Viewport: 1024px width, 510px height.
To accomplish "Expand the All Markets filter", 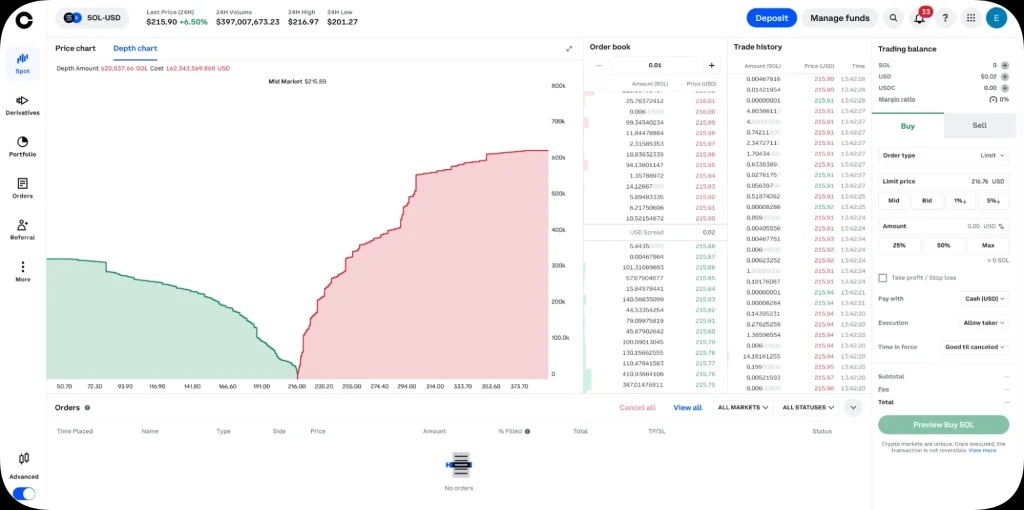I will pyautogui.click(x=743, y=408).
